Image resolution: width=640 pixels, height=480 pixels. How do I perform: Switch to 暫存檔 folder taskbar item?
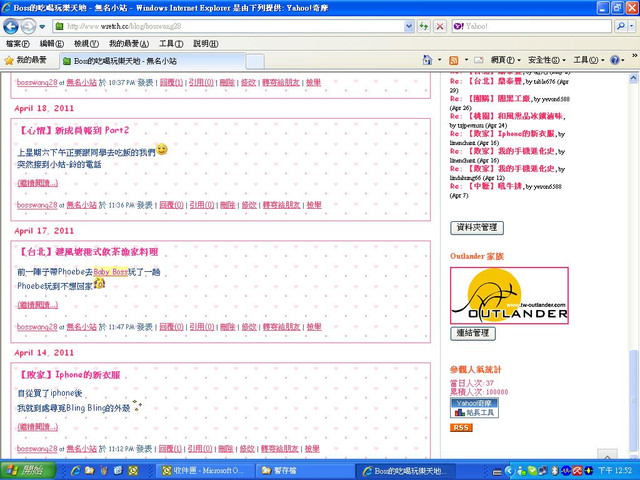coord(304,471)
